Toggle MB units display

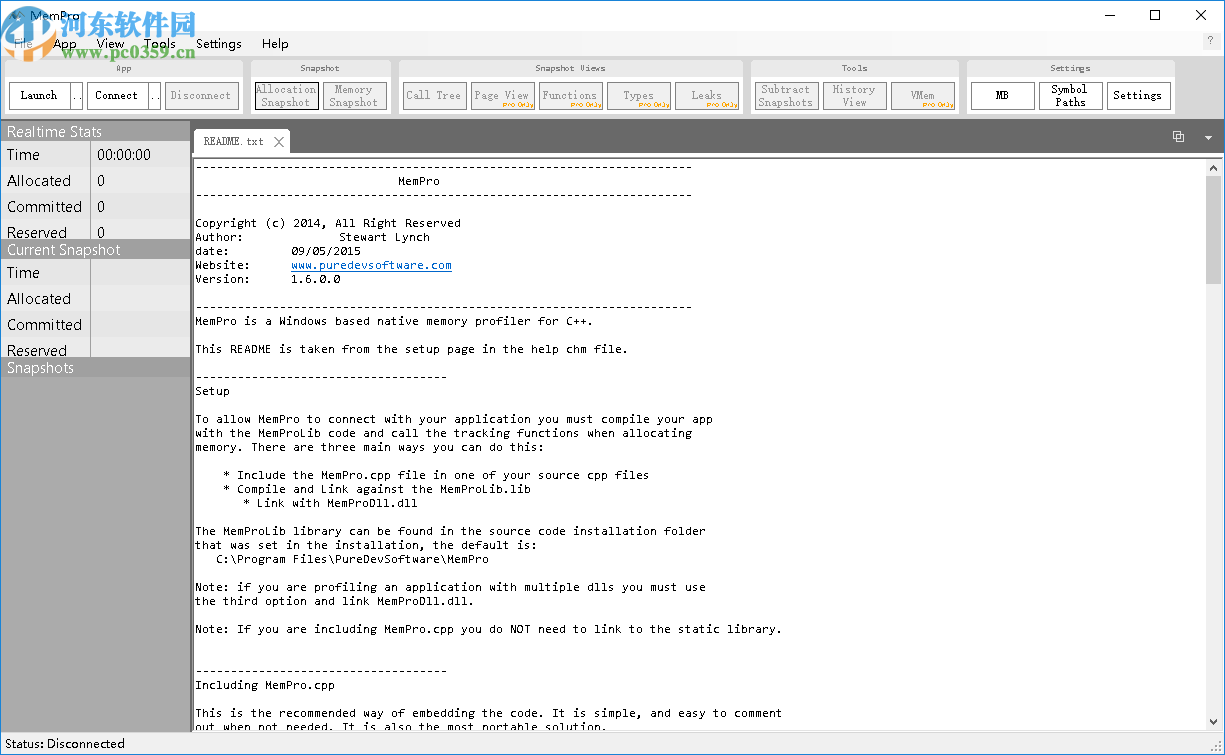pyautogui.click(x=1002, y=95)
